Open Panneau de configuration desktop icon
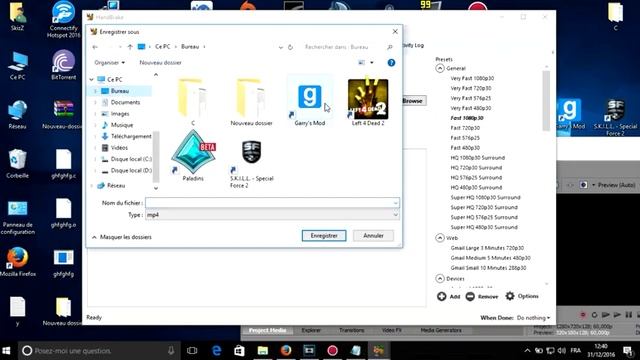 [18, 217]
